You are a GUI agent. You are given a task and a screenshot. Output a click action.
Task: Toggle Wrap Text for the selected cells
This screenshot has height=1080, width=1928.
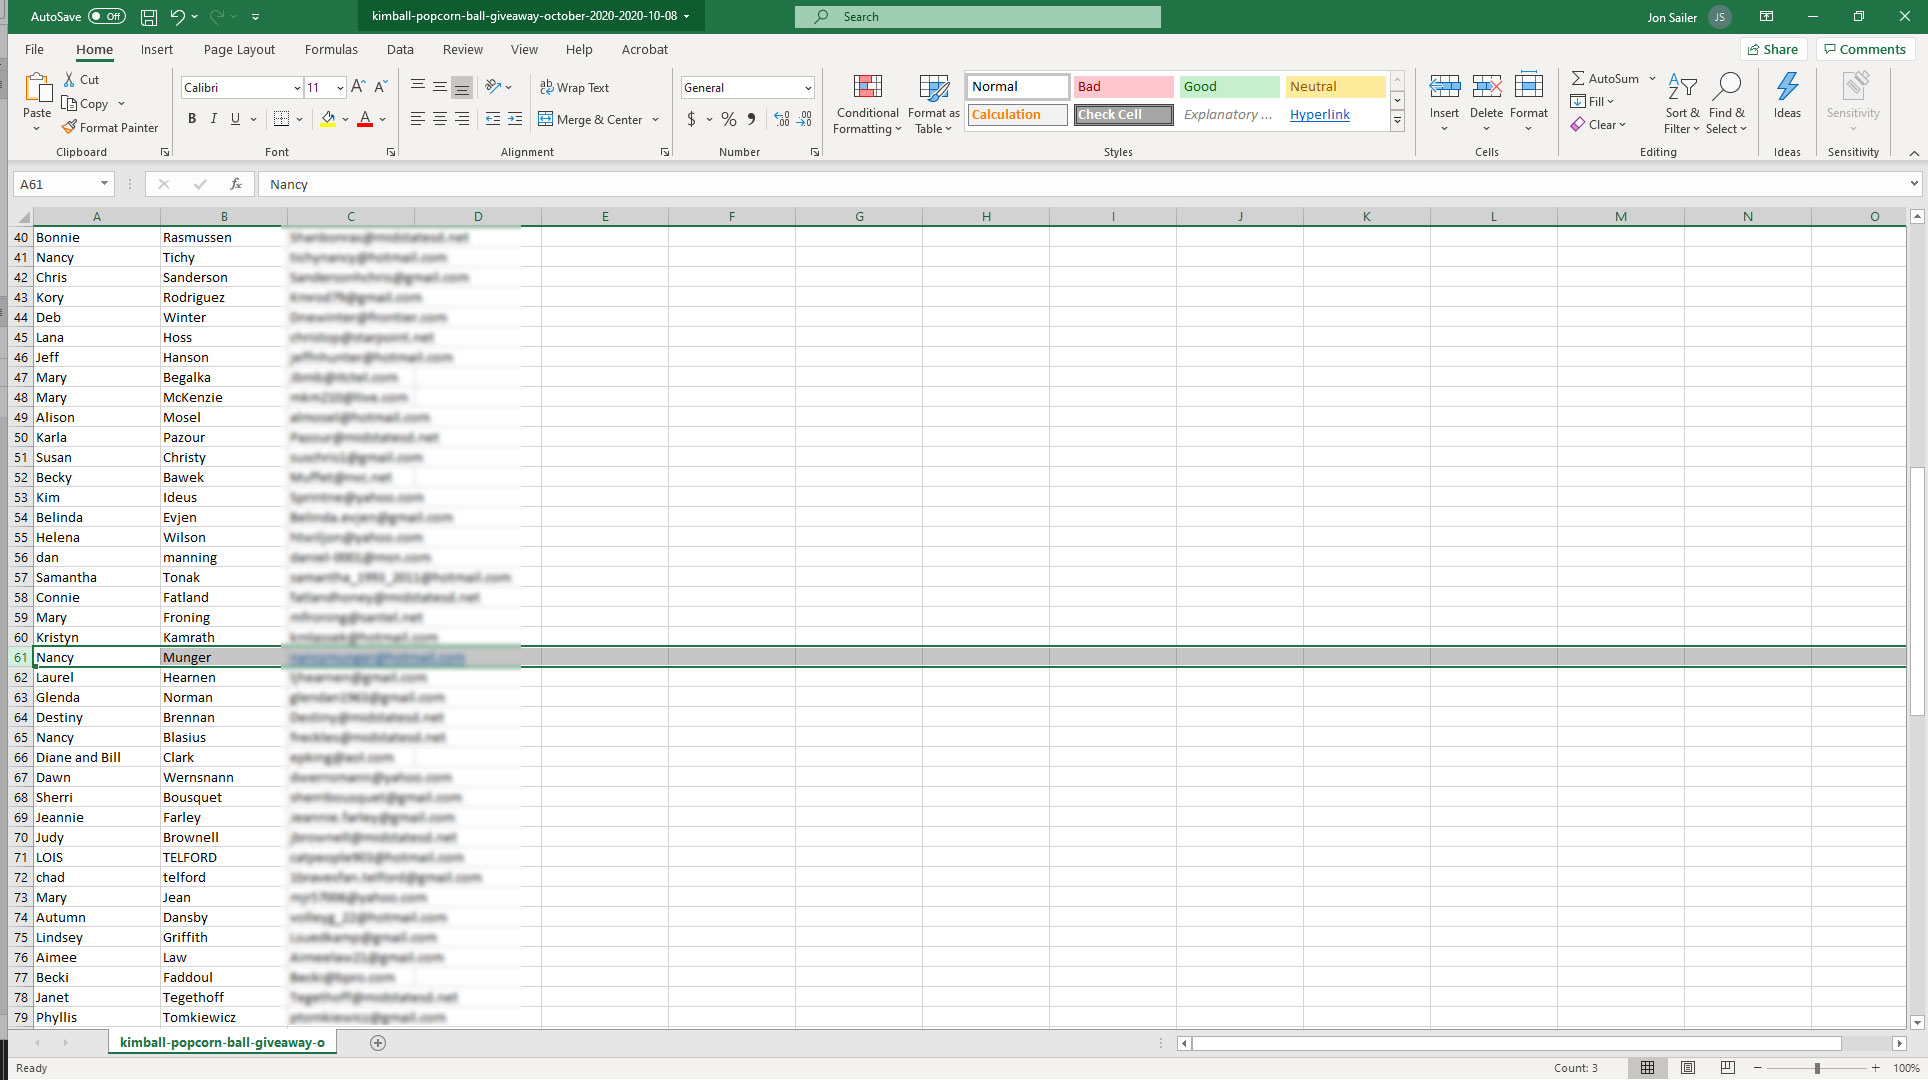point(574,88)
